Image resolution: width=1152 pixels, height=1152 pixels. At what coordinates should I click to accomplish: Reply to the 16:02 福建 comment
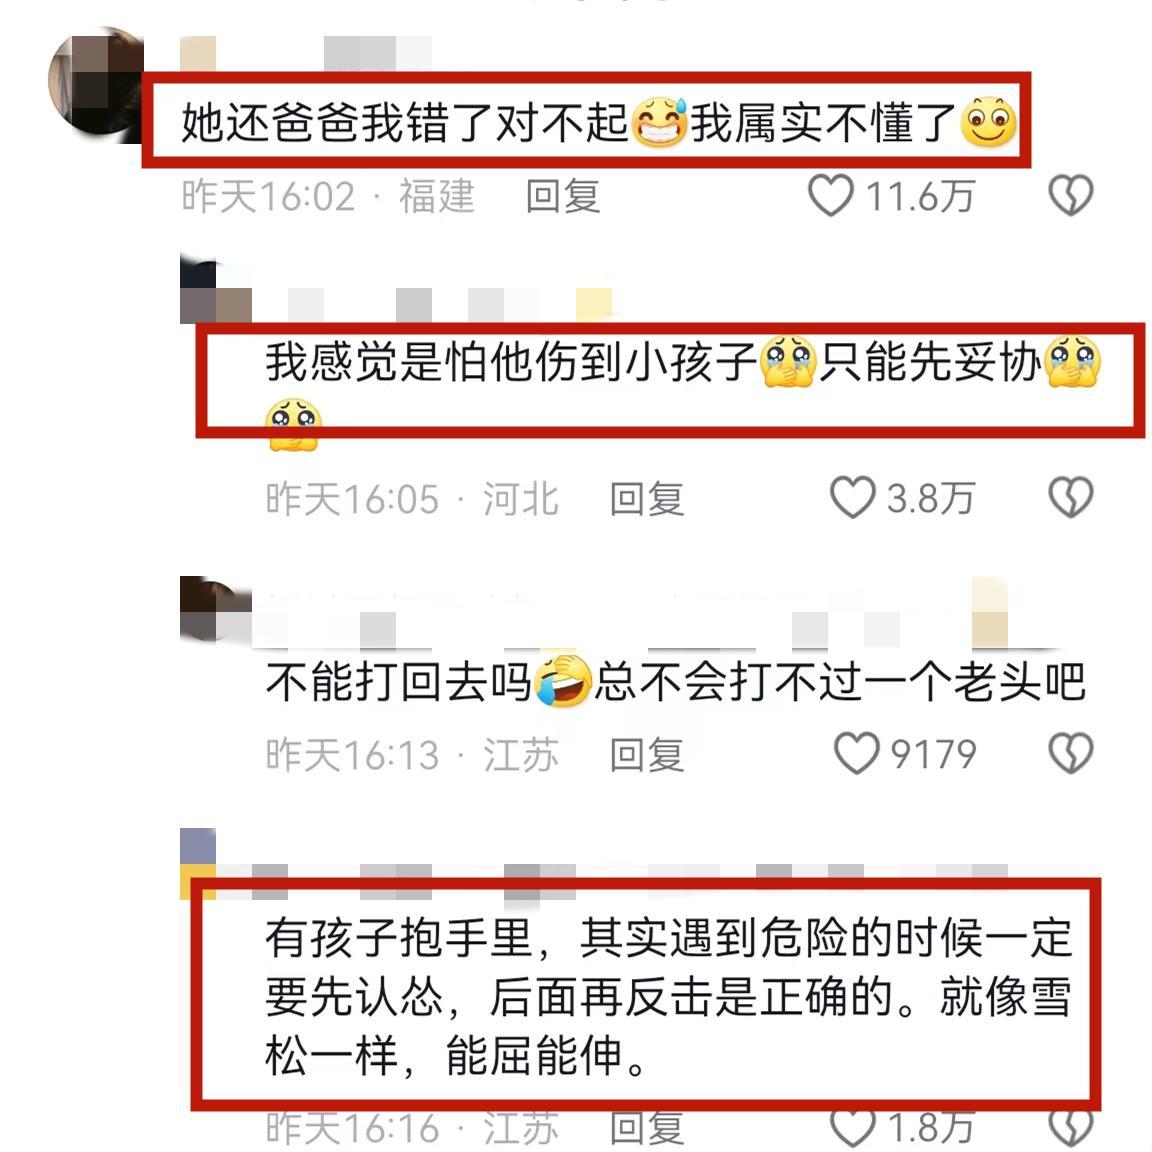pyautogui.click(x=564, y=197)
